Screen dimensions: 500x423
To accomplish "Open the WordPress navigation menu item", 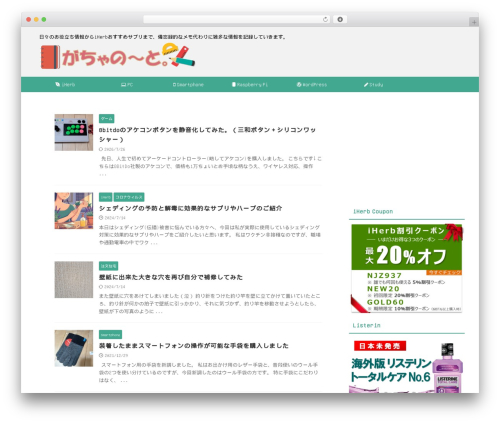I will (x=312, y=85).
